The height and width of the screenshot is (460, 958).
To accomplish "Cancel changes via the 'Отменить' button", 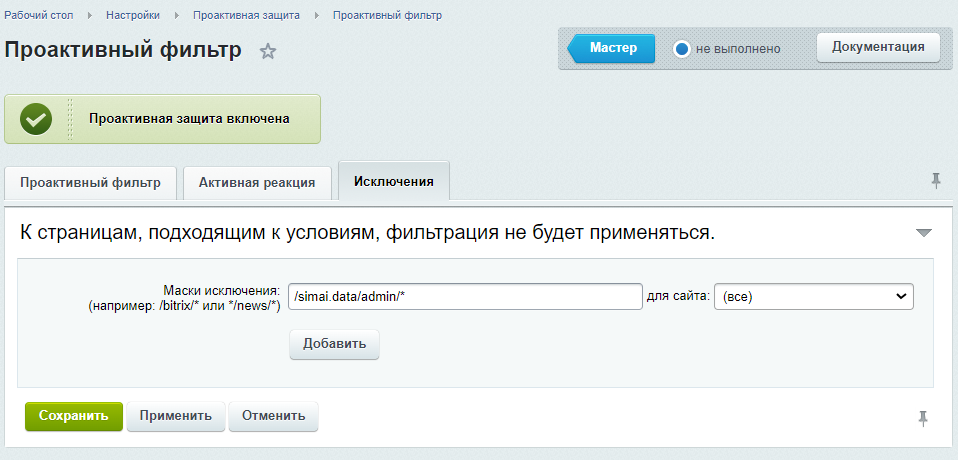I will (x=273, y=416).
